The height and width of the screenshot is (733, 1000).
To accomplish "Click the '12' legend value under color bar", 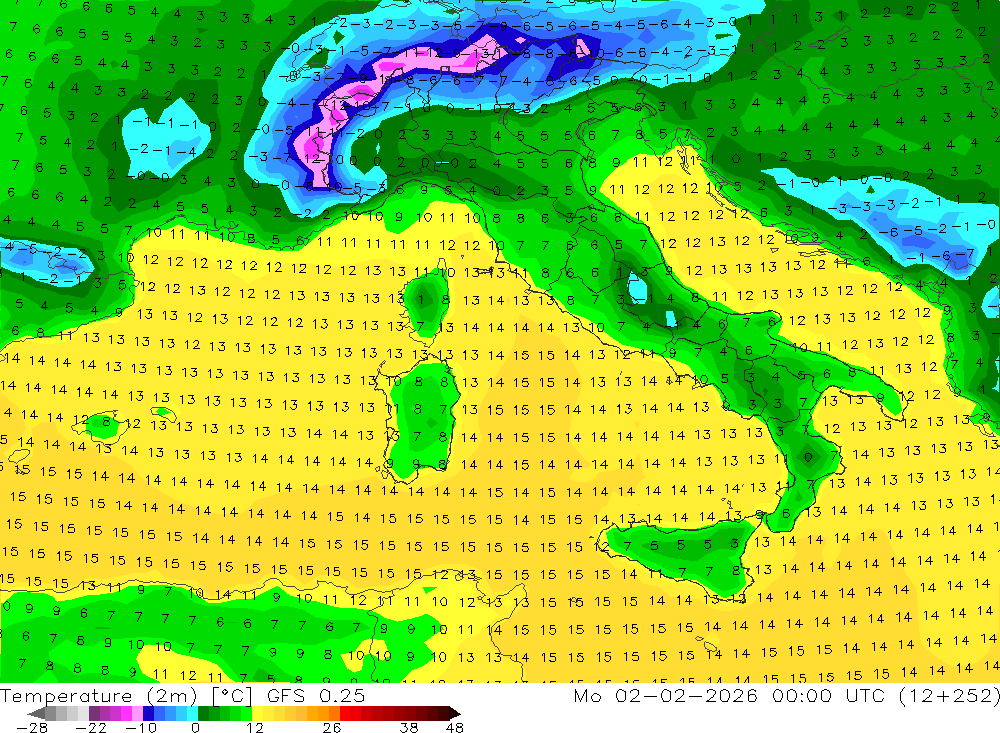I will click(254, 727).
